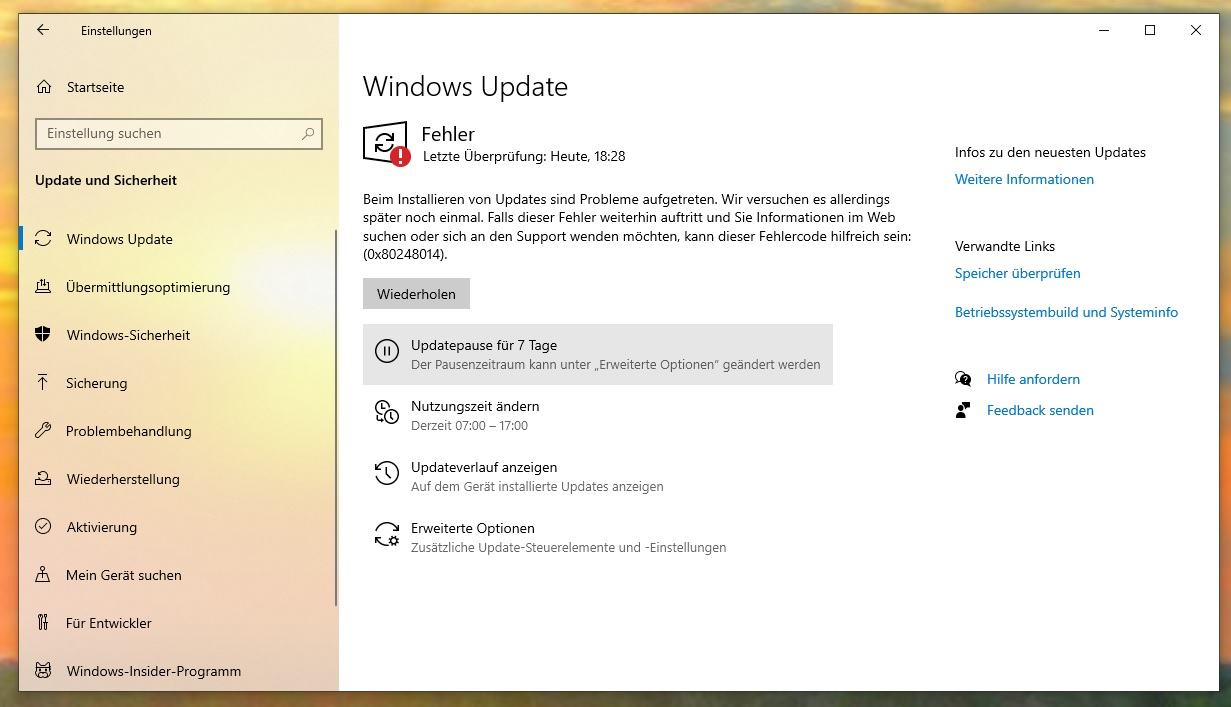Click the Windows-Sicherheit shield icon
This screenshot has height=707, width=1231.
(43, 335)
